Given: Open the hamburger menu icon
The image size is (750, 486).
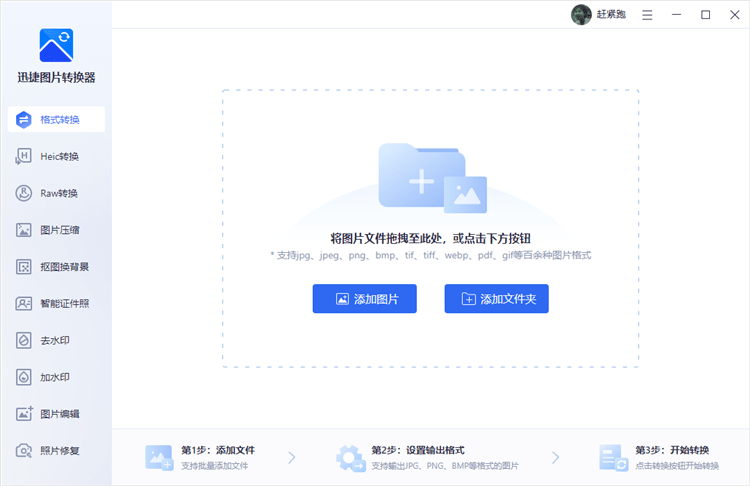Looking at the screenshot, I should point(647,15).
